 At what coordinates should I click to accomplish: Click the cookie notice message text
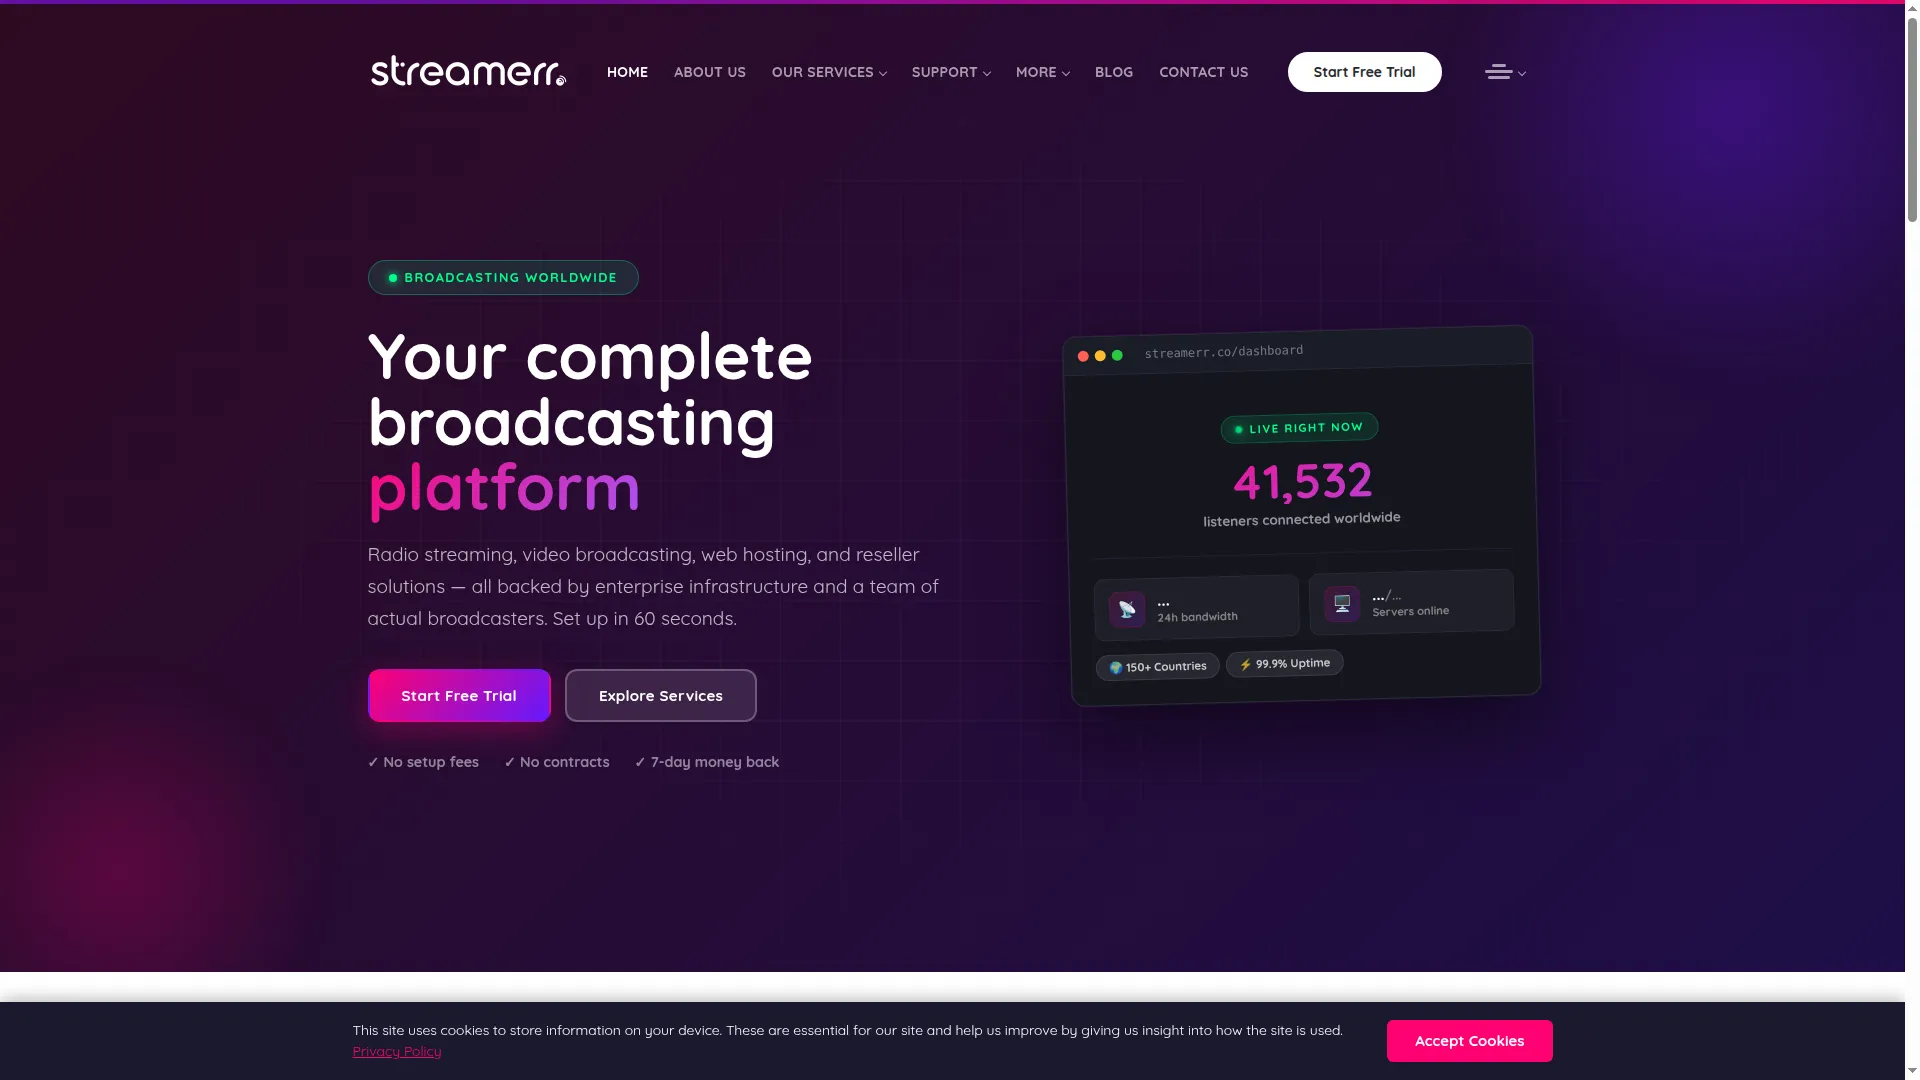pos(848,1031)
